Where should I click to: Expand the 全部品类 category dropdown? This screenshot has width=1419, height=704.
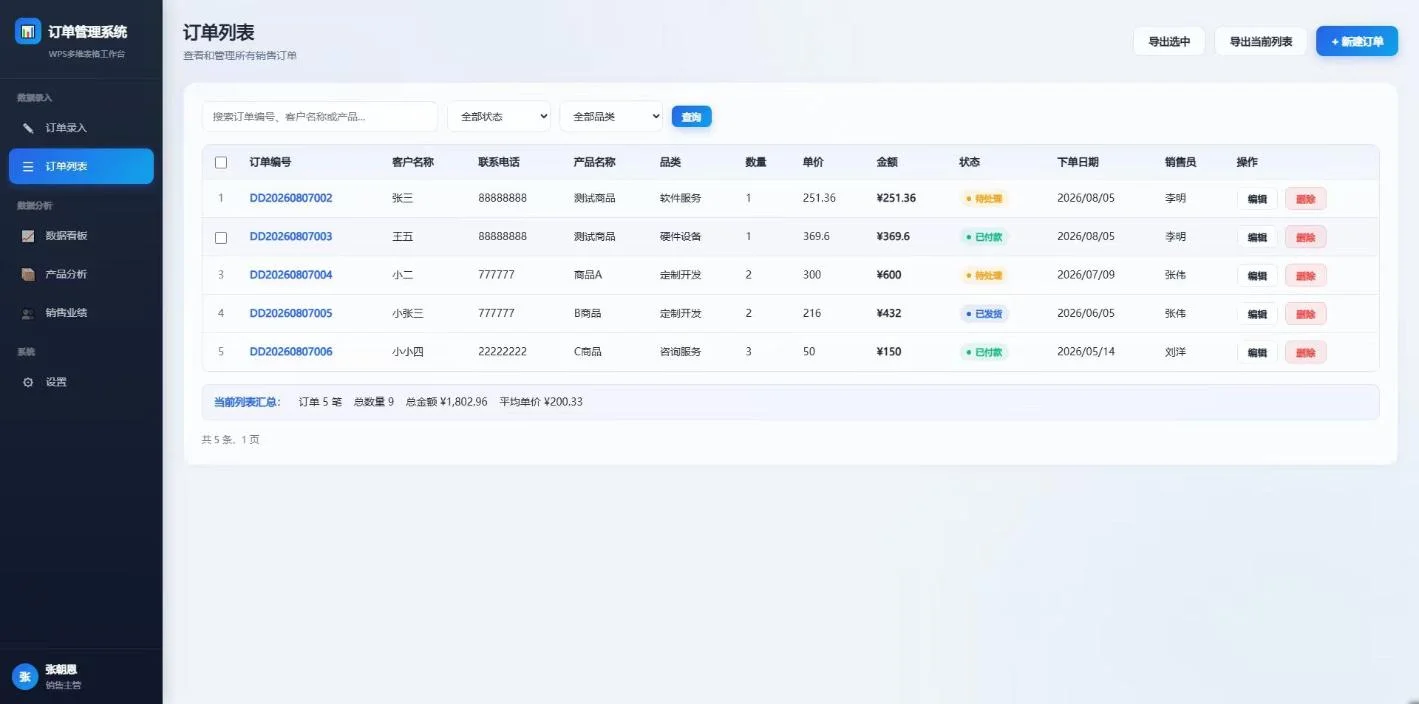click(611, 116)
